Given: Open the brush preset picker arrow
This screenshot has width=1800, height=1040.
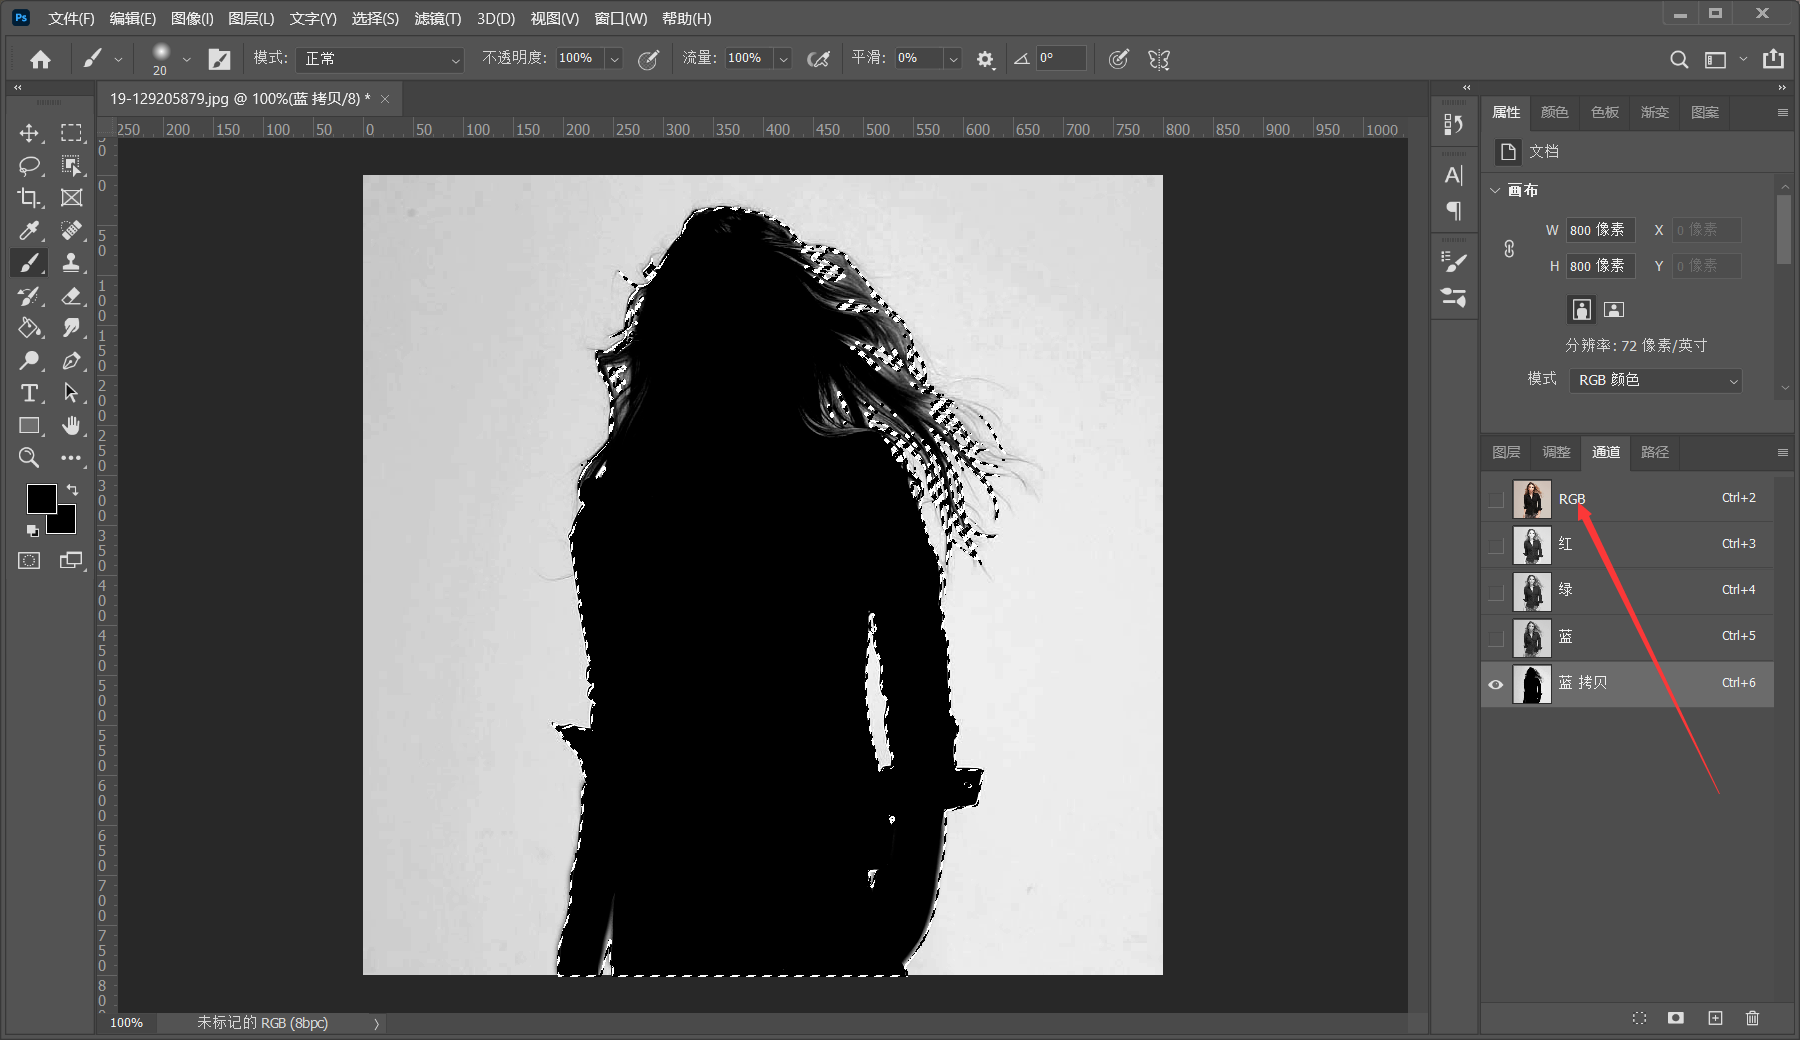Looking at the screenshot, I should (186, 59).
